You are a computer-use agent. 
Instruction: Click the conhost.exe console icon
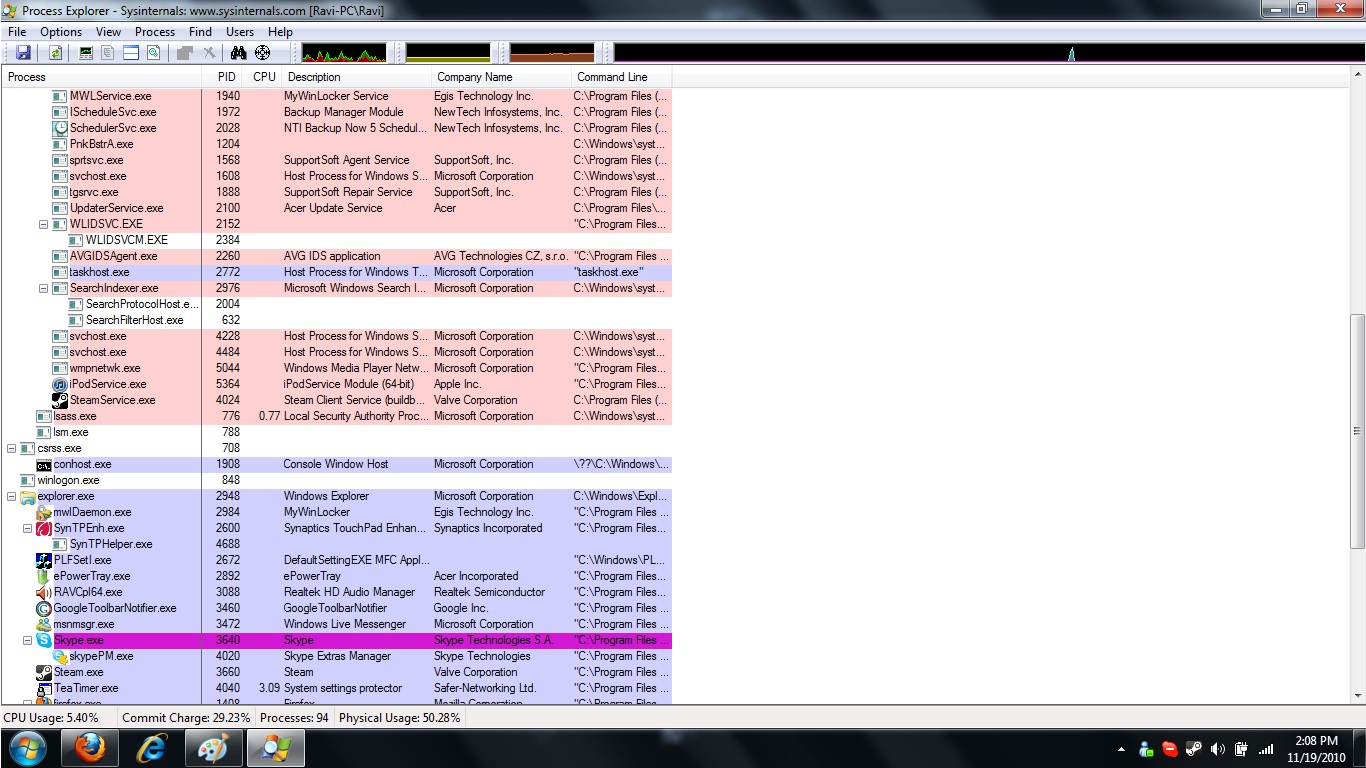pos(44,464)
